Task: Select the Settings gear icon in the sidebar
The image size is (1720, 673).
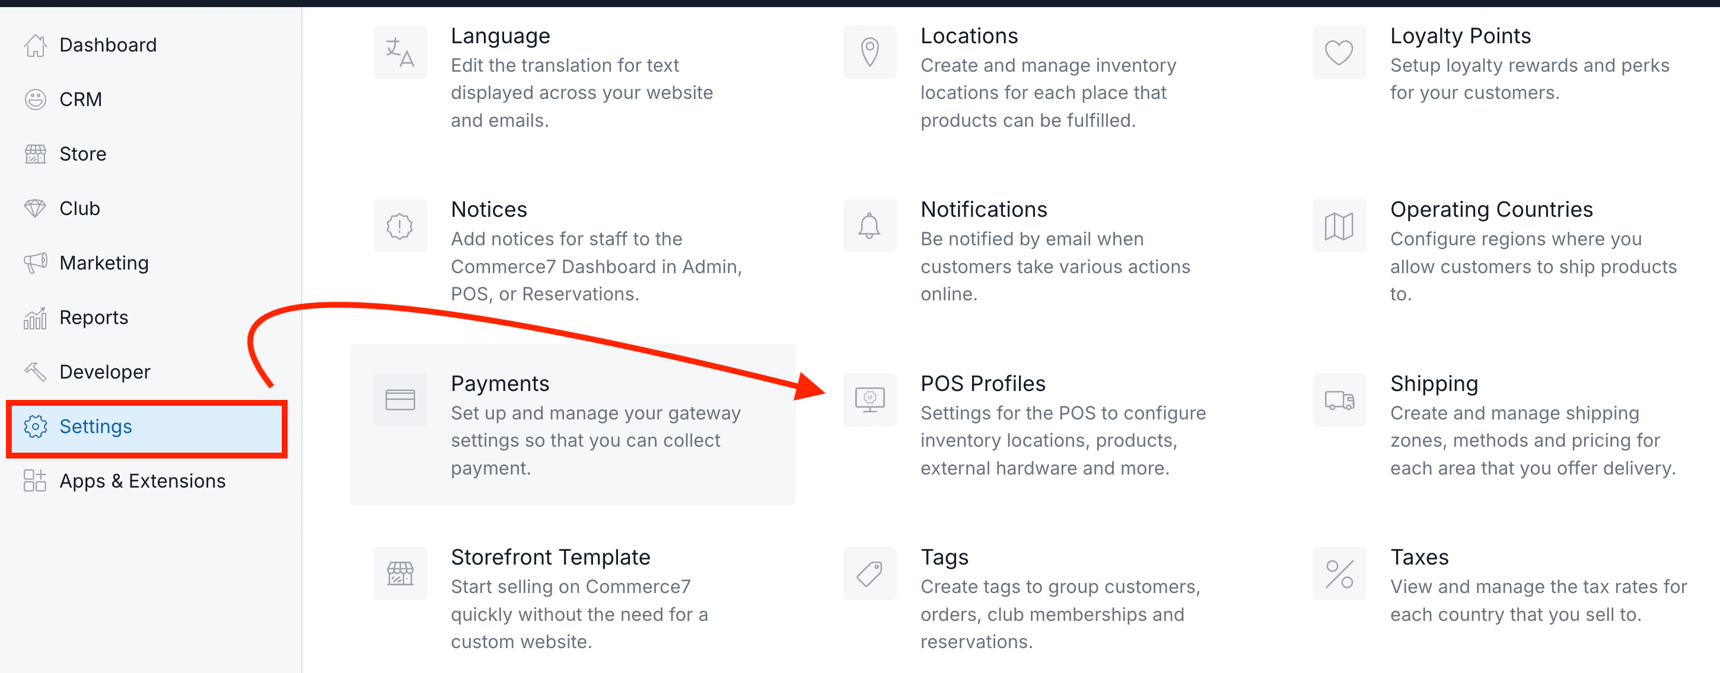Action: pyautogui.click(x=33, y=426)
